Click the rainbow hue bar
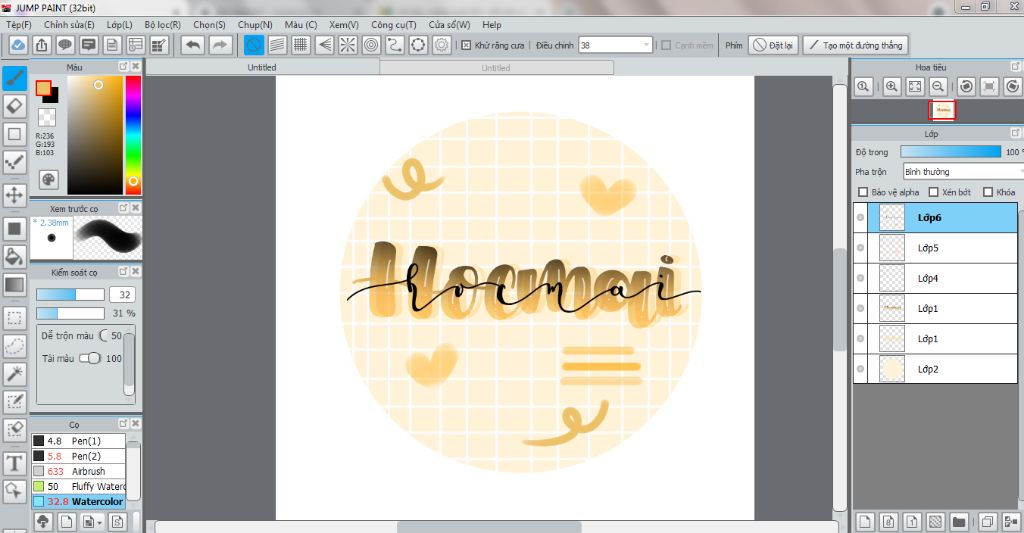 (x=133, y=135)
